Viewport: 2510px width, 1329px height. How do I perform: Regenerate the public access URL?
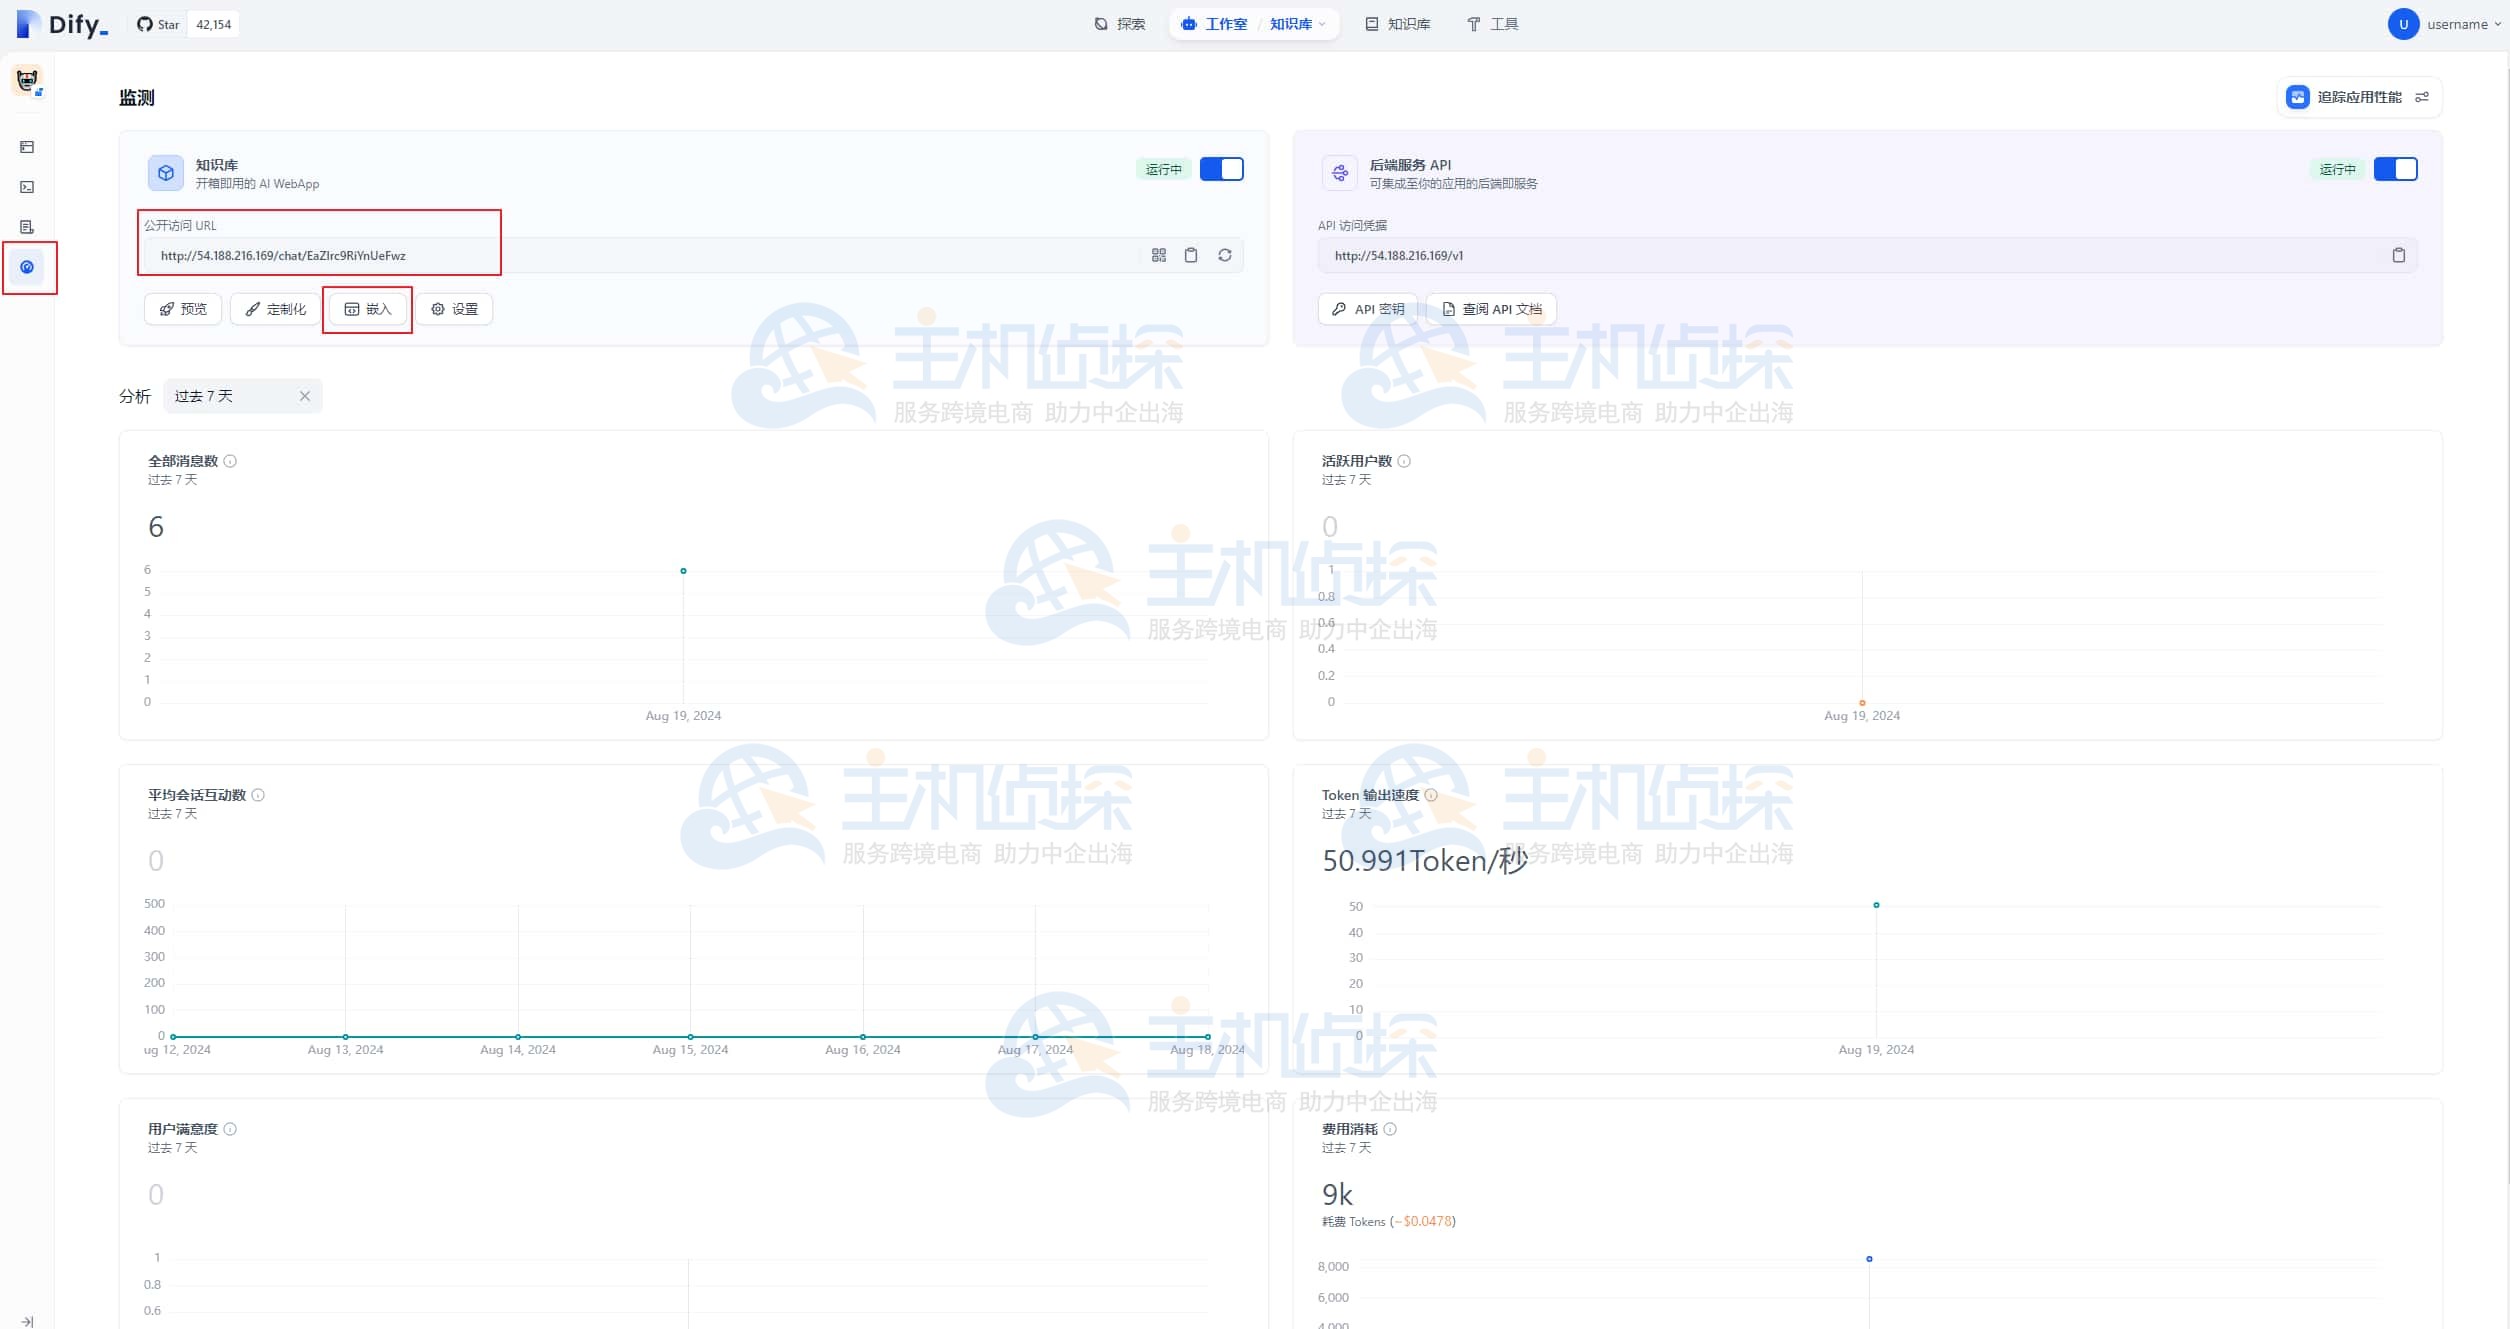[1225, 255]
